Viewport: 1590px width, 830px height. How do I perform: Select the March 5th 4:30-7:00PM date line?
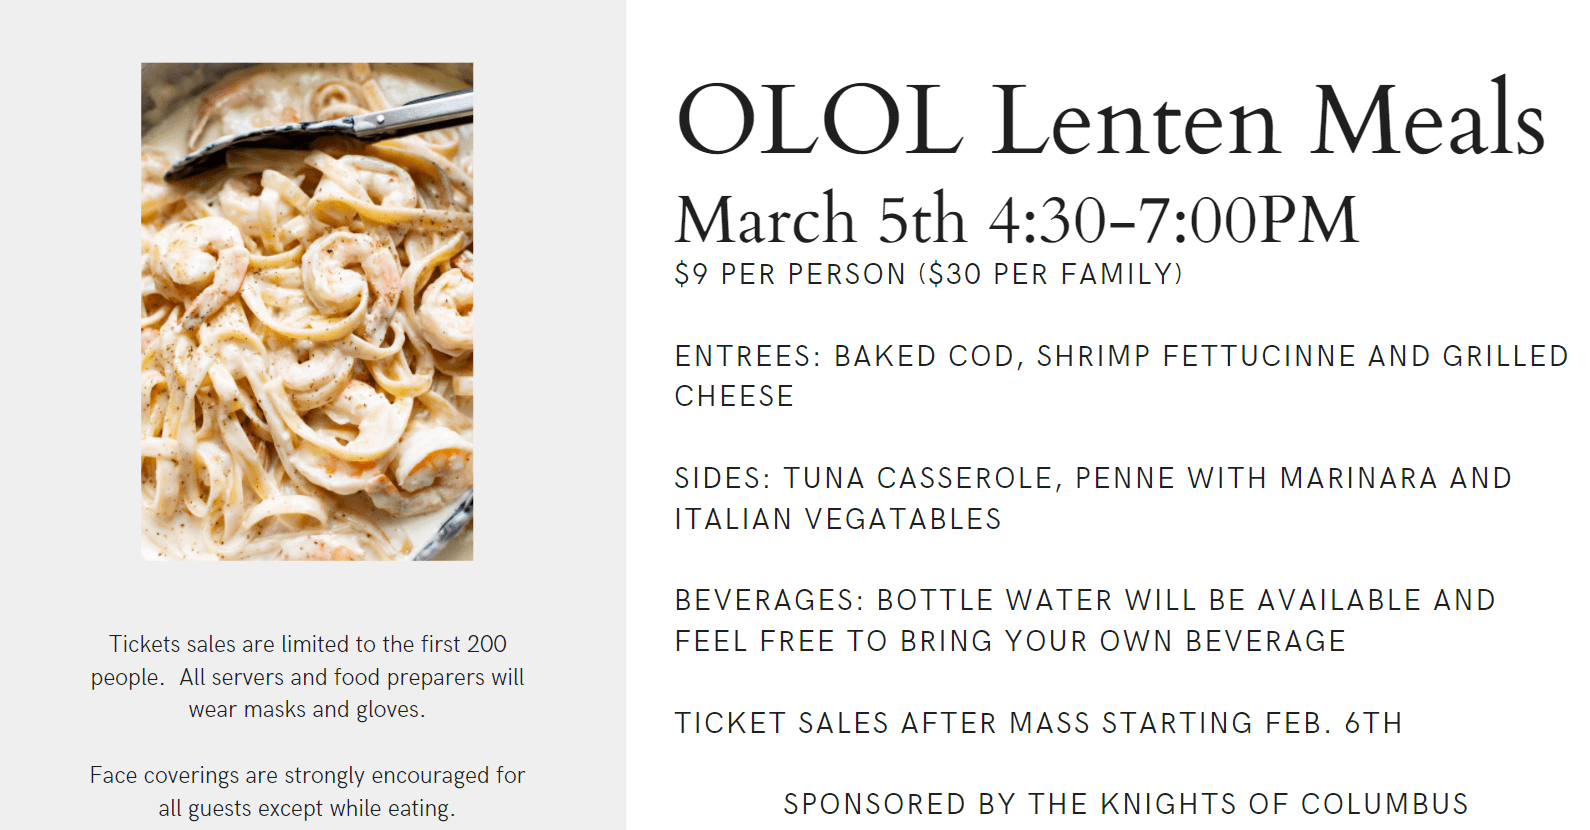1017,219
